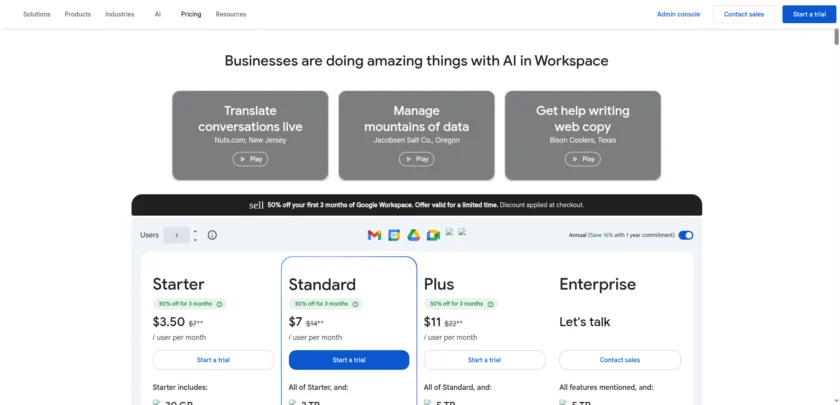
Task: Click the Let's talk text
Action: (x=584, y=322)
